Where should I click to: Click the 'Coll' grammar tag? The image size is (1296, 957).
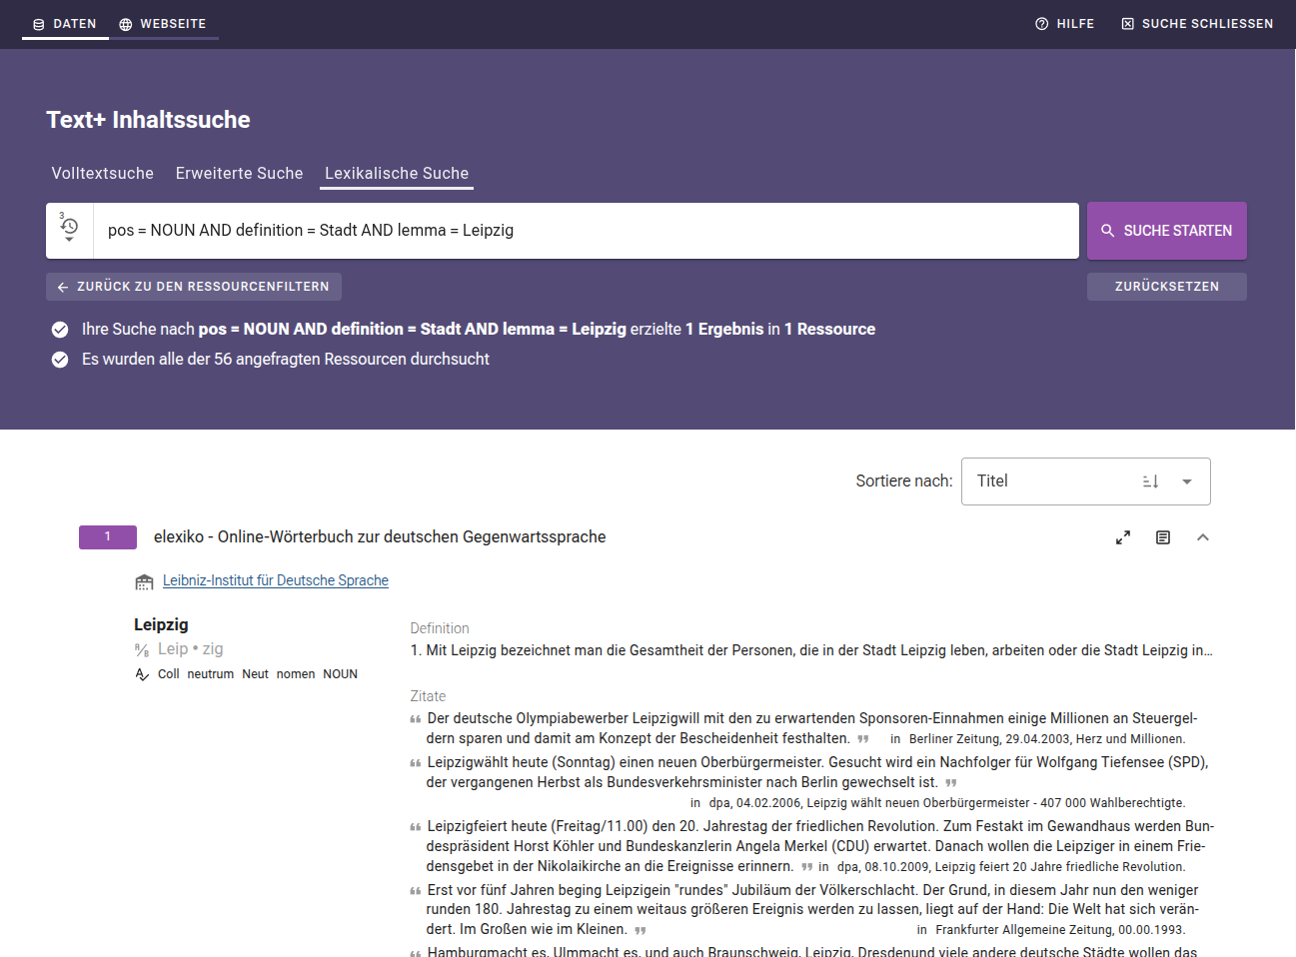(x=169, y=674)
